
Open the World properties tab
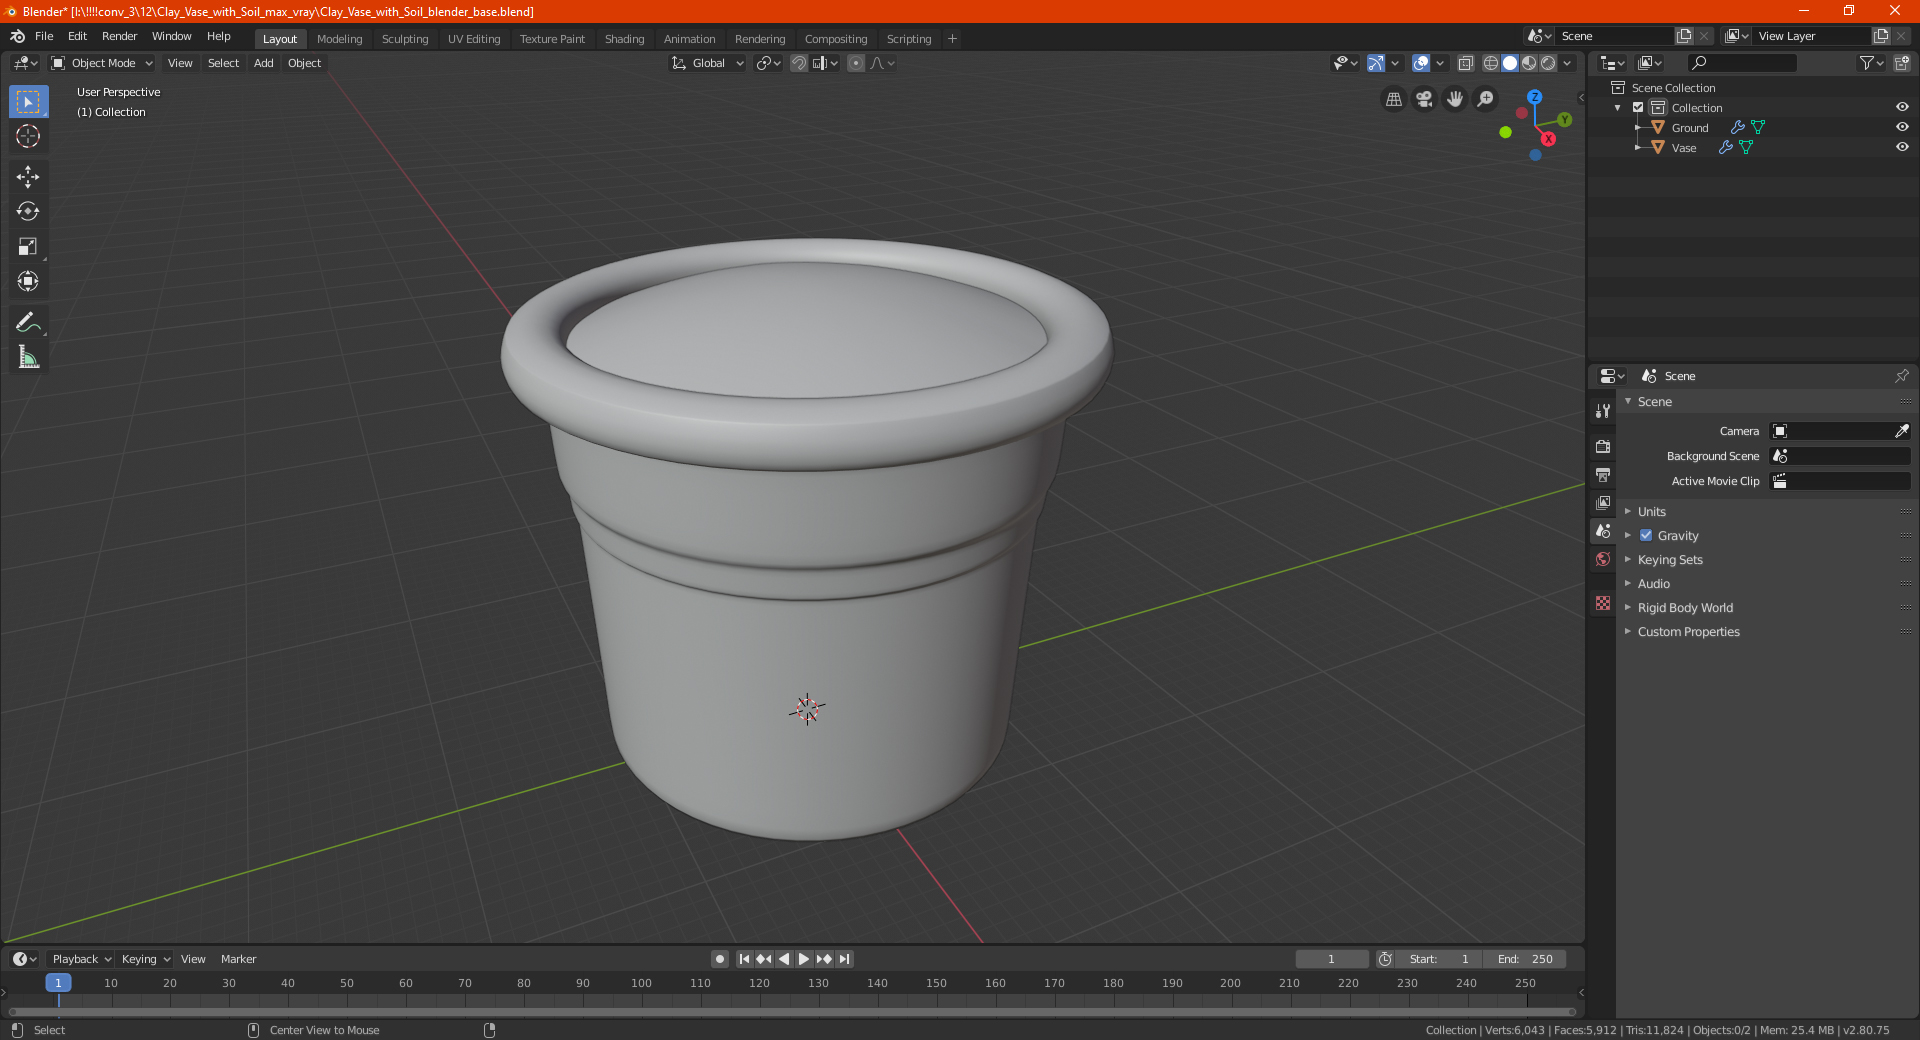1603,559
